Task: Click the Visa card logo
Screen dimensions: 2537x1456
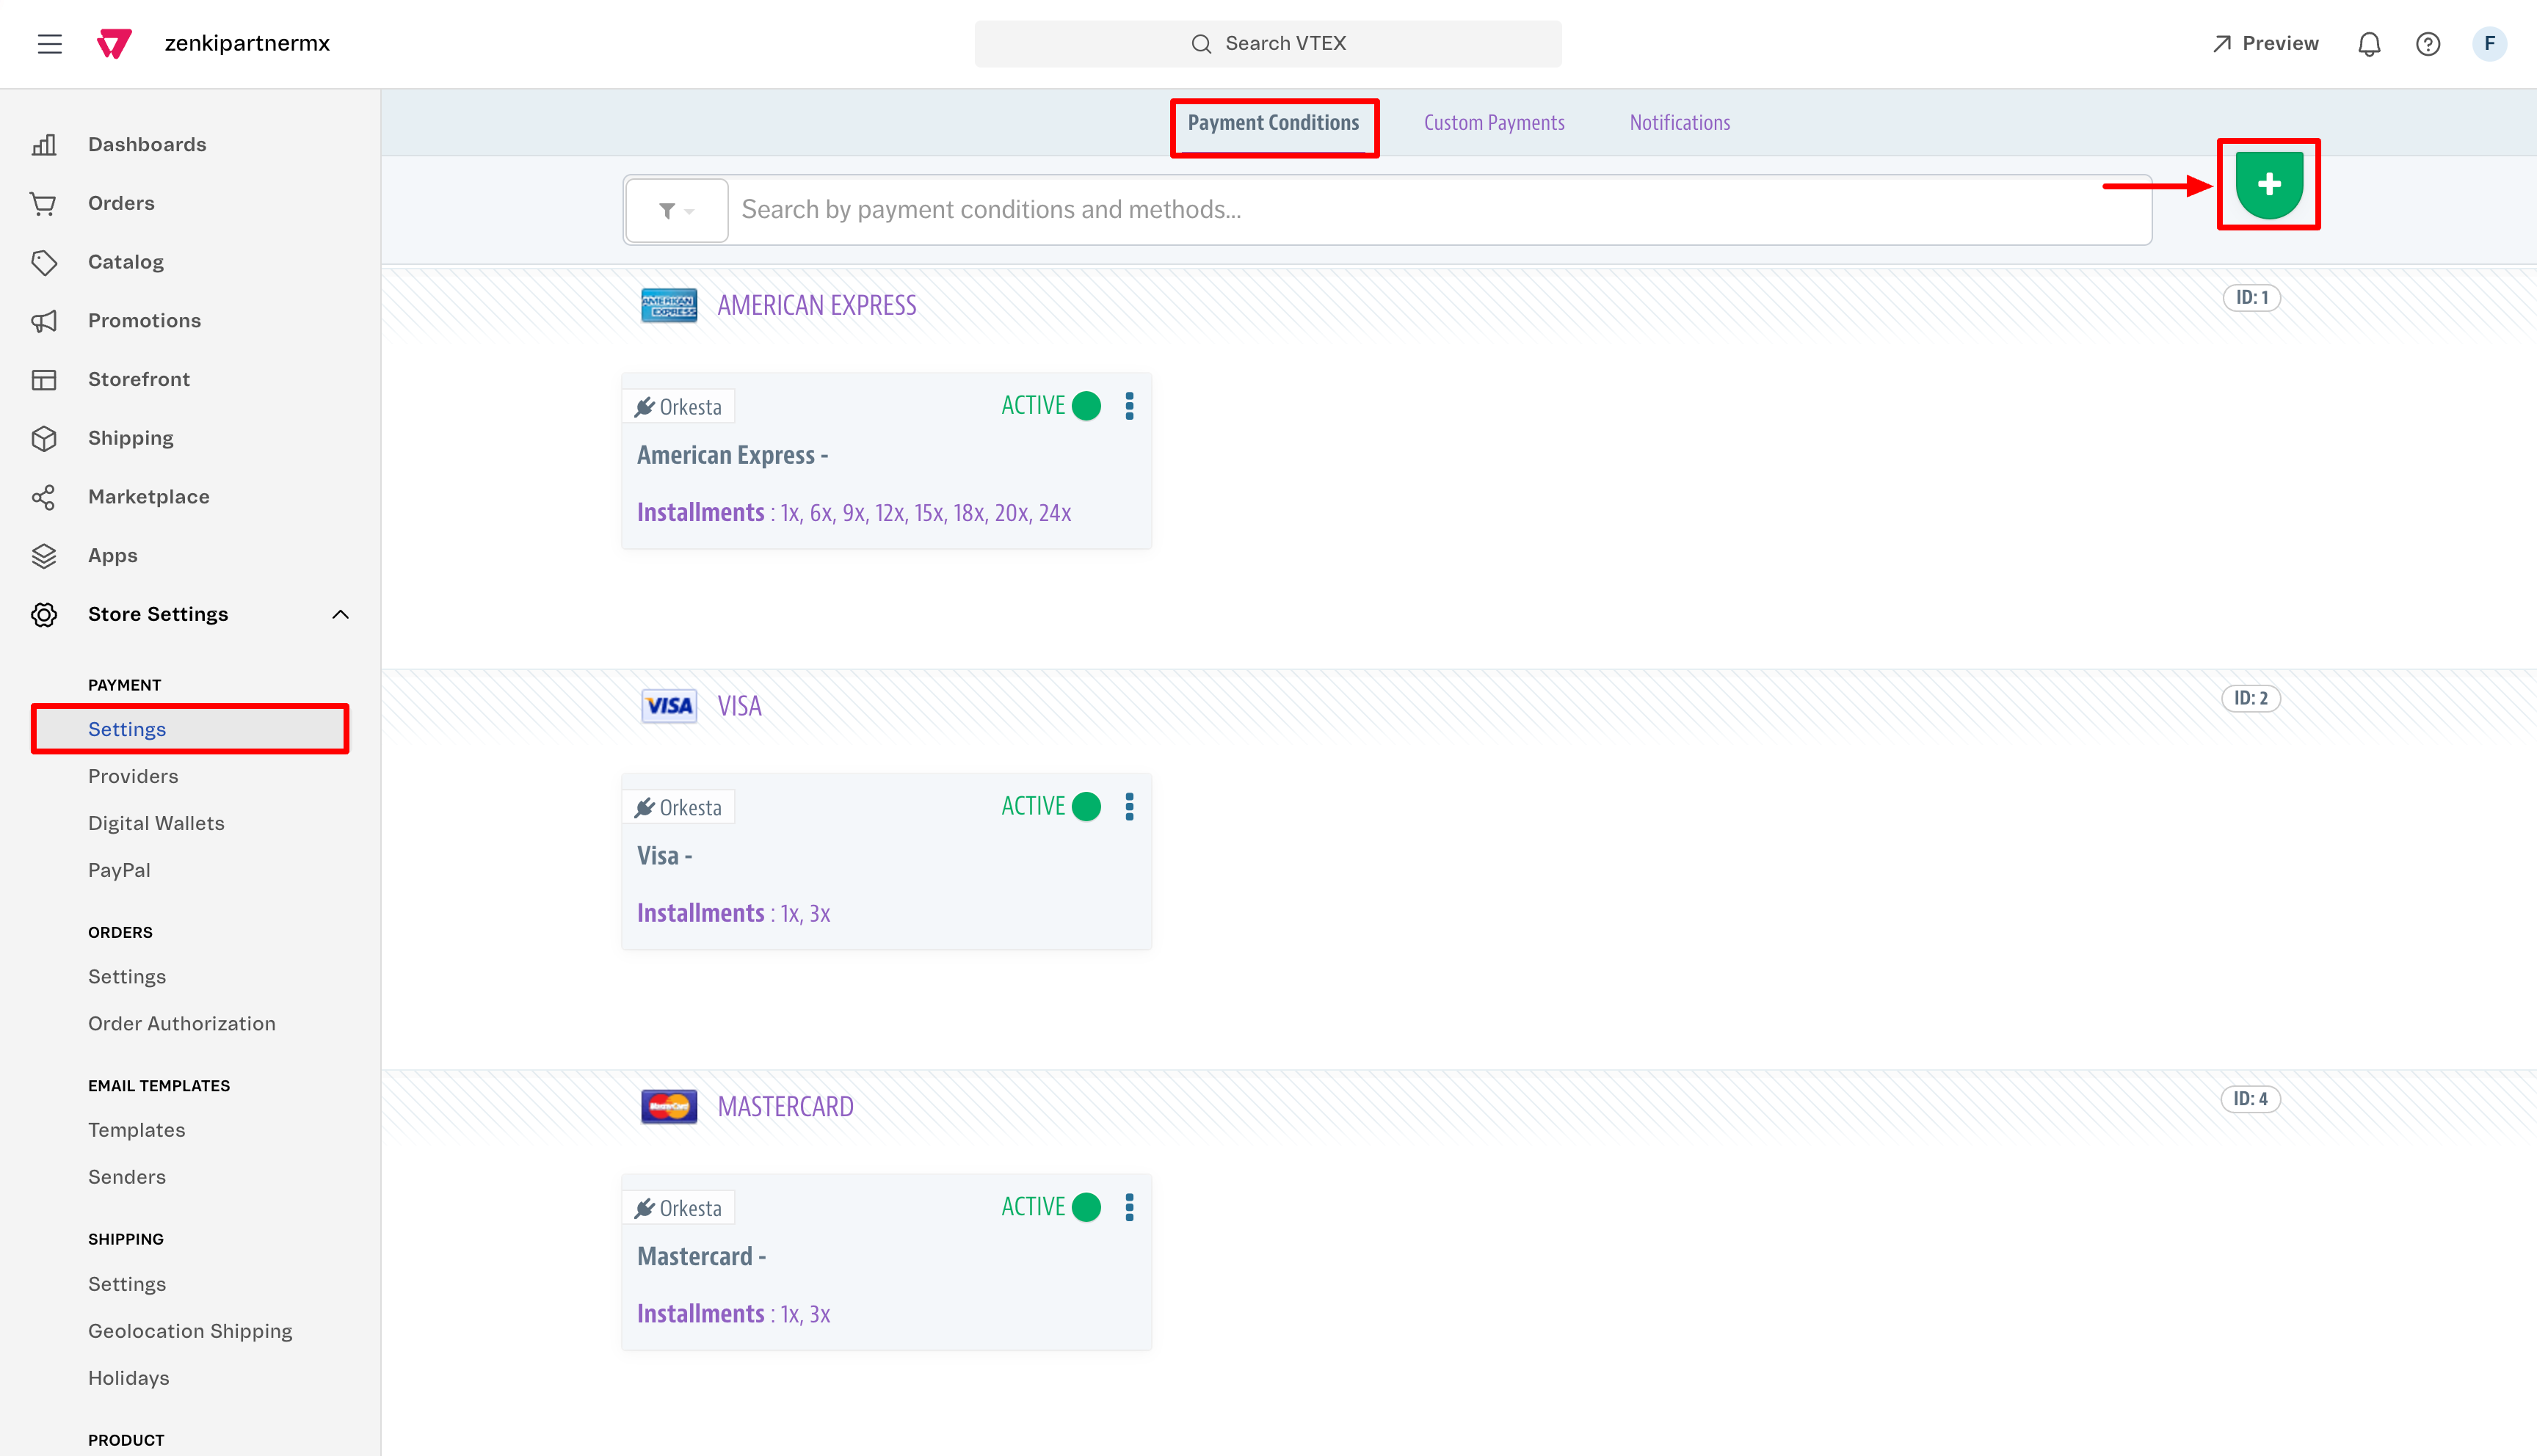Action: point(669,706)
